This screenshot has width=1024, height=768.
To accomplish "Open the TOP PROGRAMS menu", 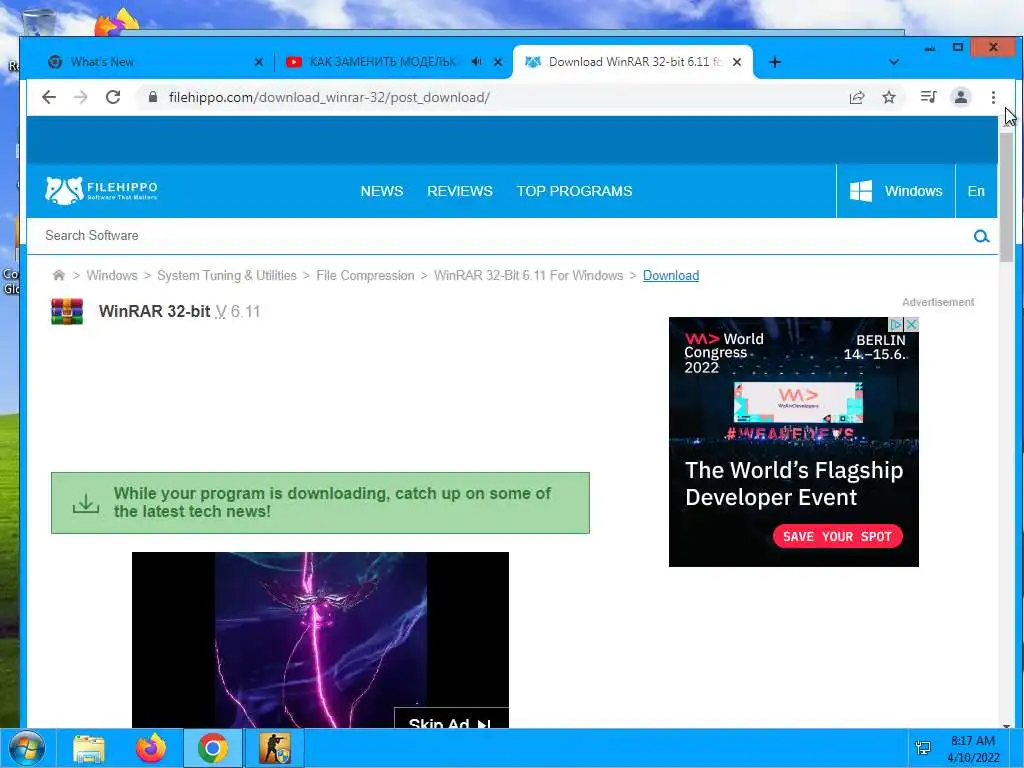I will click(x=575, y=191).
